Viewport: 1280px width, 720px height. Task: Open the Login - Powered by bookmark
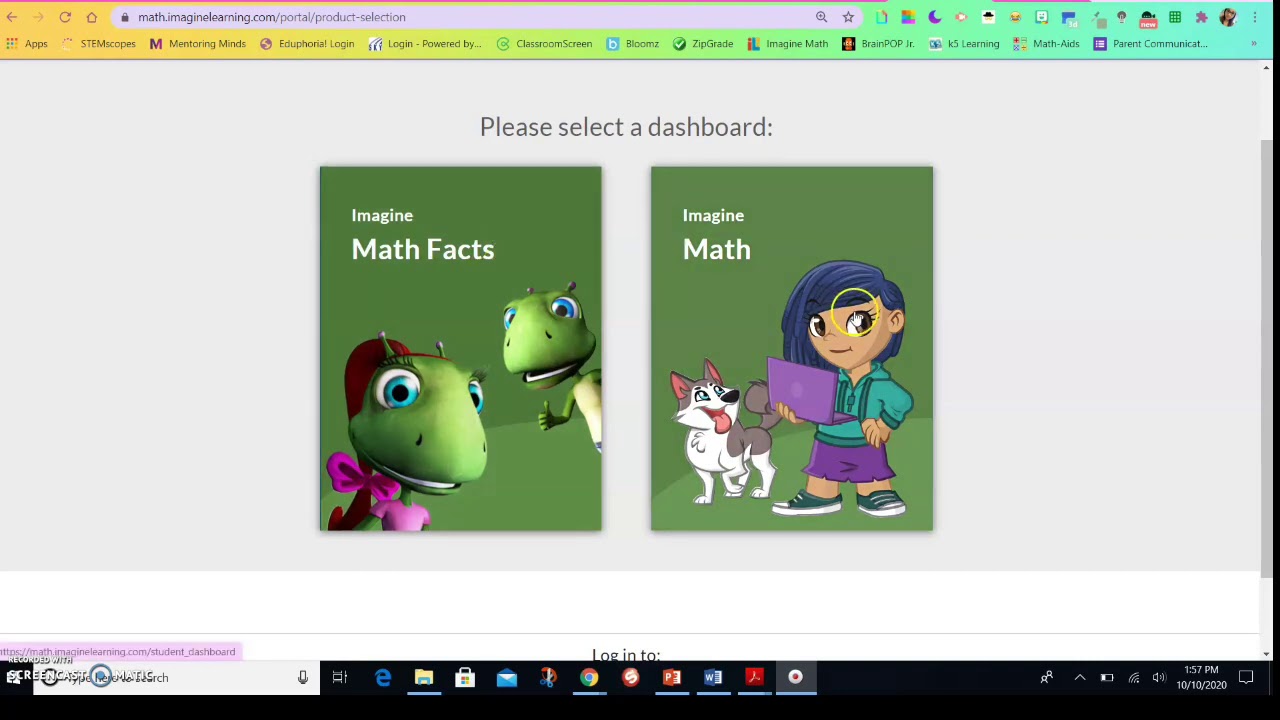pos(425,44)
